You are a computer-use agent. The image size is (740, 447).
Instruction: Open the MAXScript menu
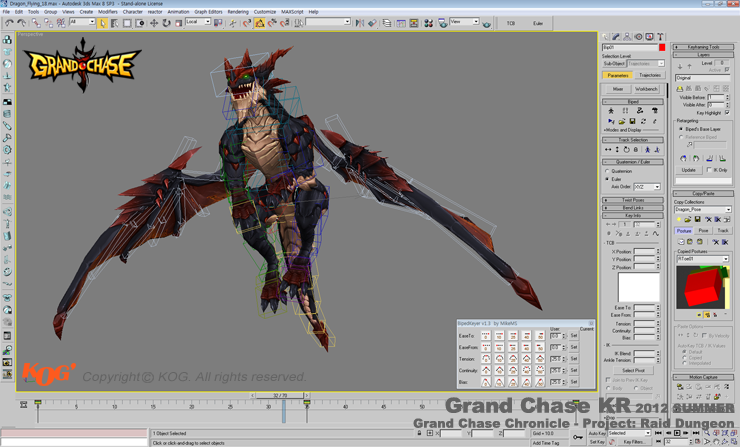[x=292, y=12]
